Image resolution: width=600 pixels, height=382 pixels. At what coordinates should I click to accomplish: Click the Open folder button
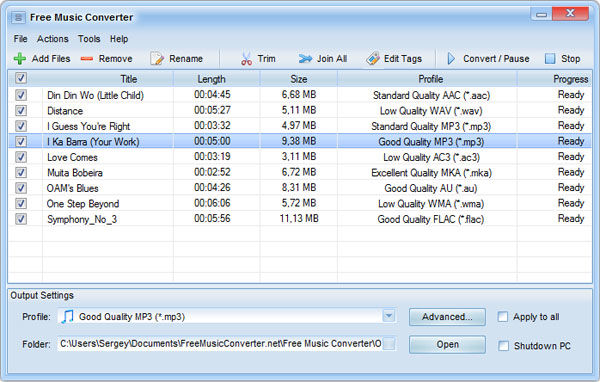coord(447,344)
